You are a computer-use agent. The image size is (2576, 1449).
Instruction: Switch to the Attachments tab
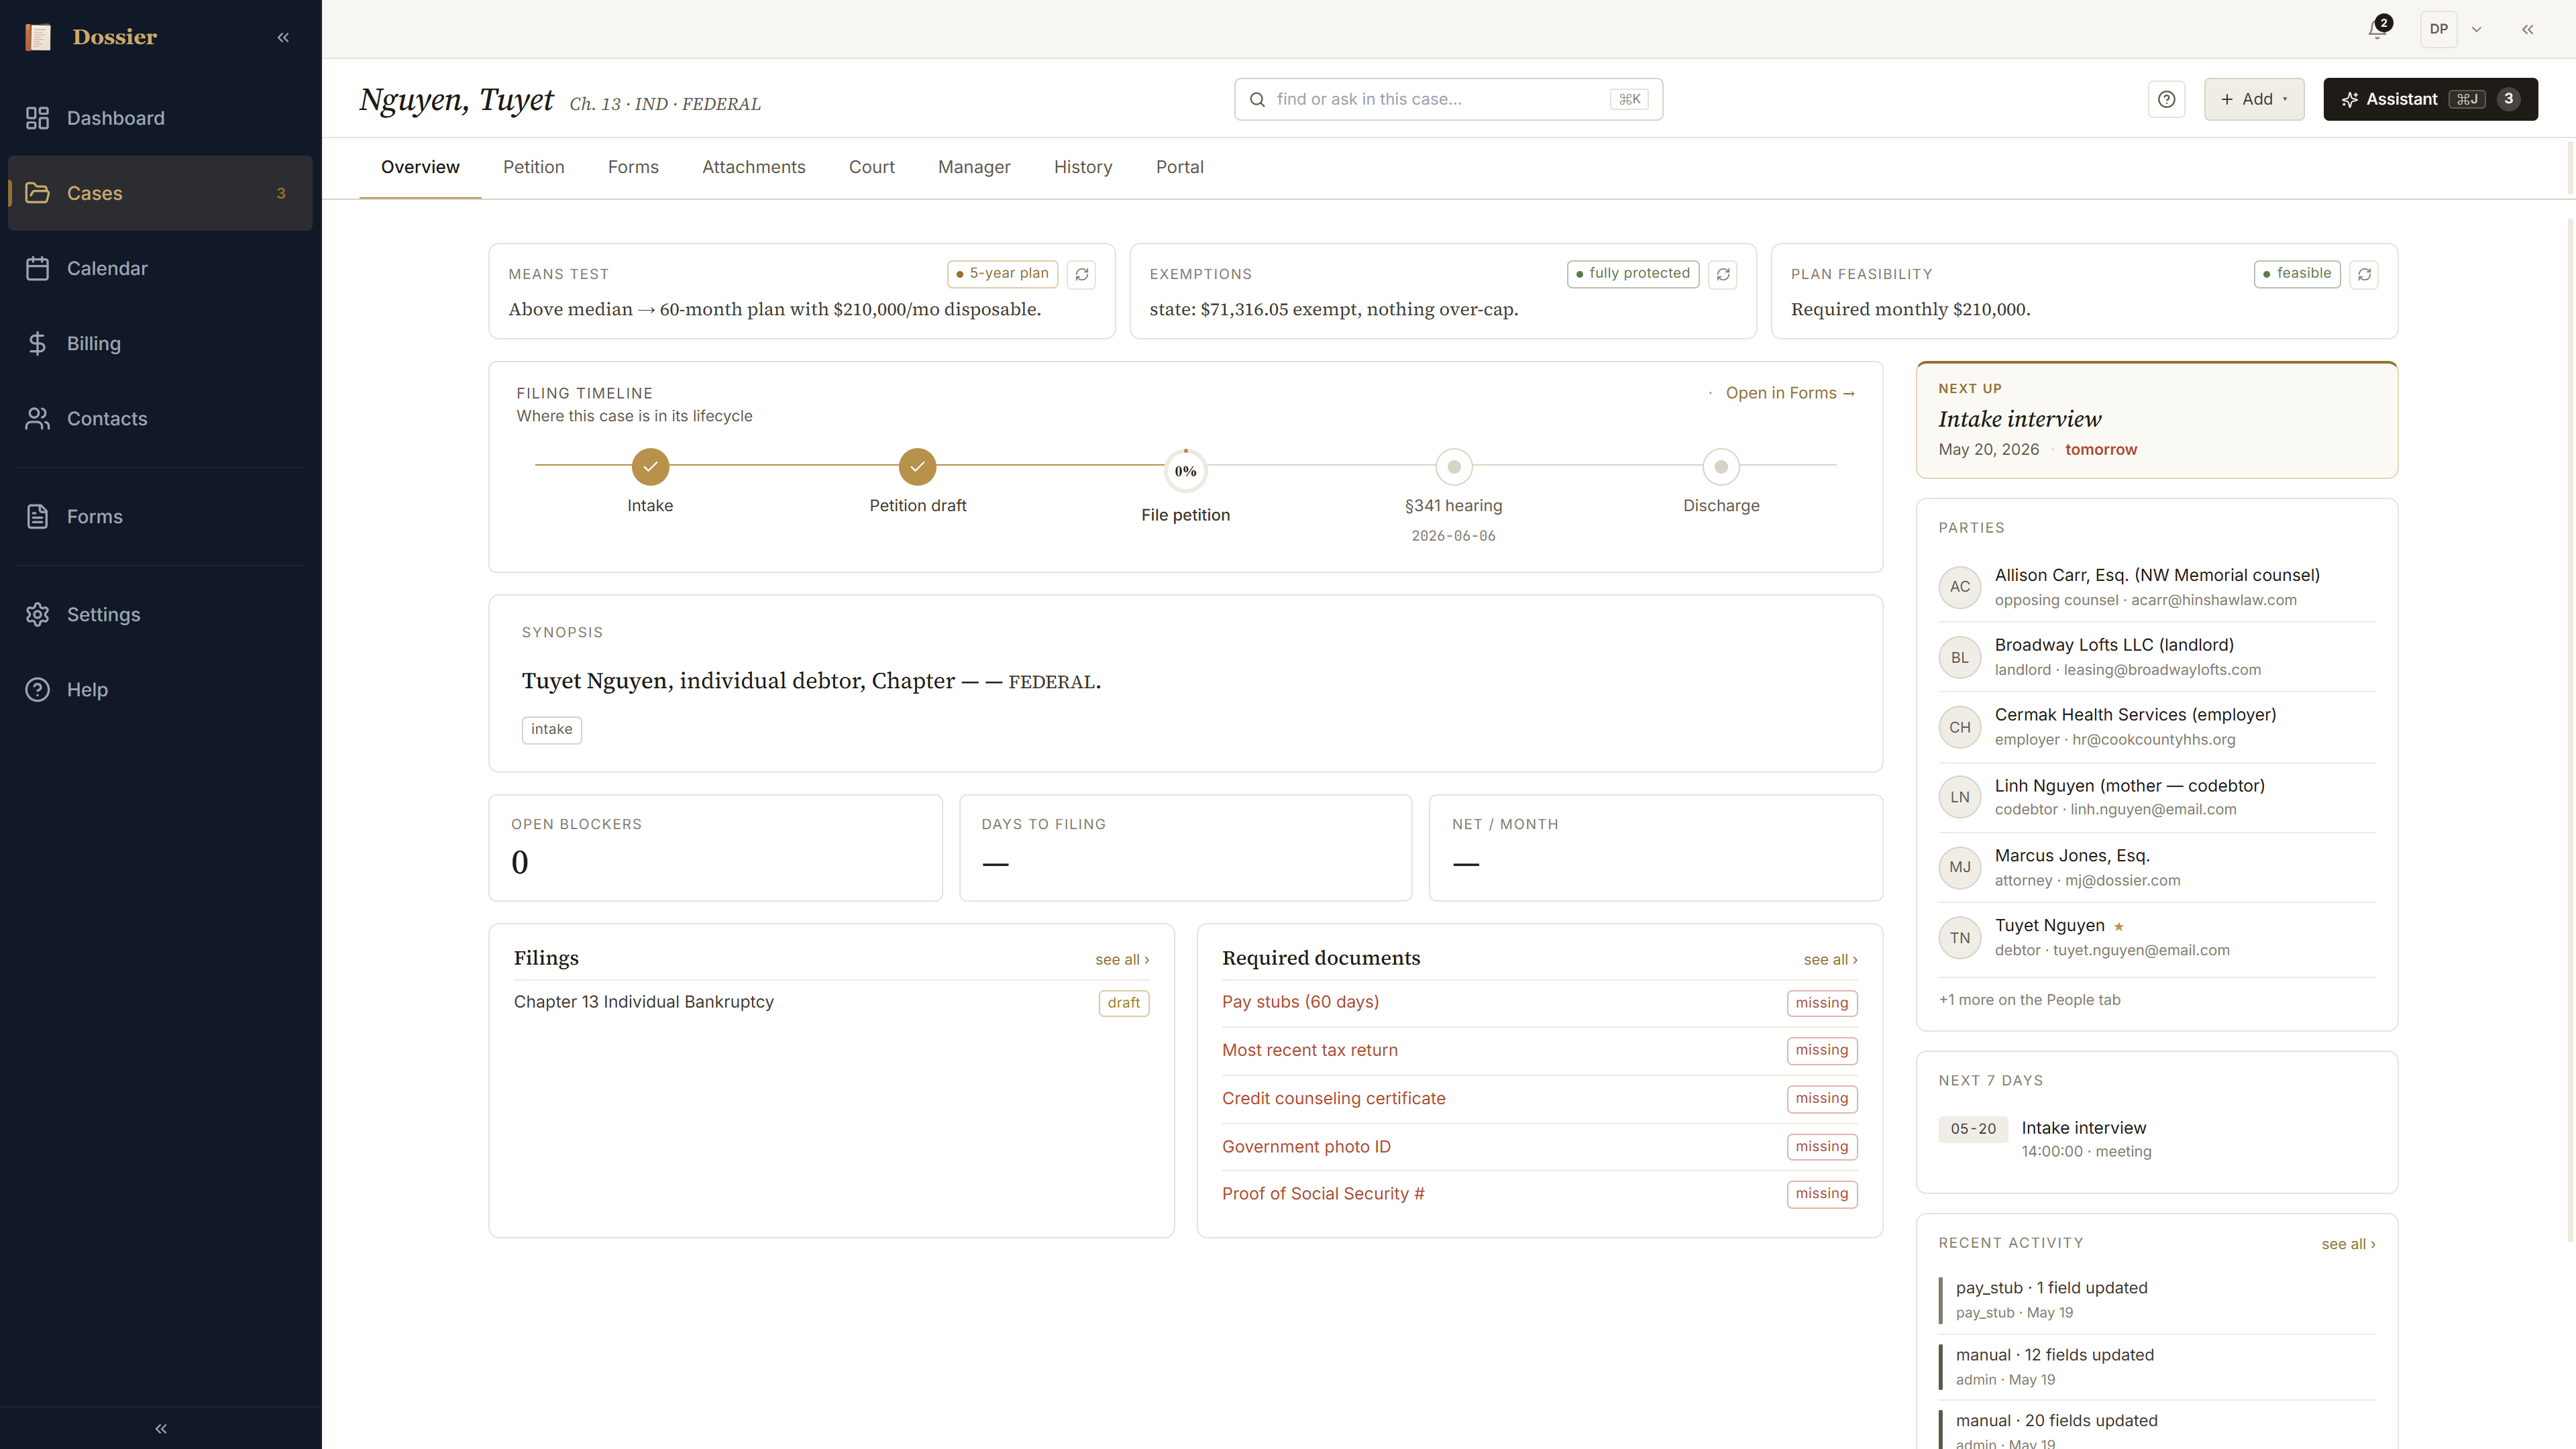[x=753, y=167]
